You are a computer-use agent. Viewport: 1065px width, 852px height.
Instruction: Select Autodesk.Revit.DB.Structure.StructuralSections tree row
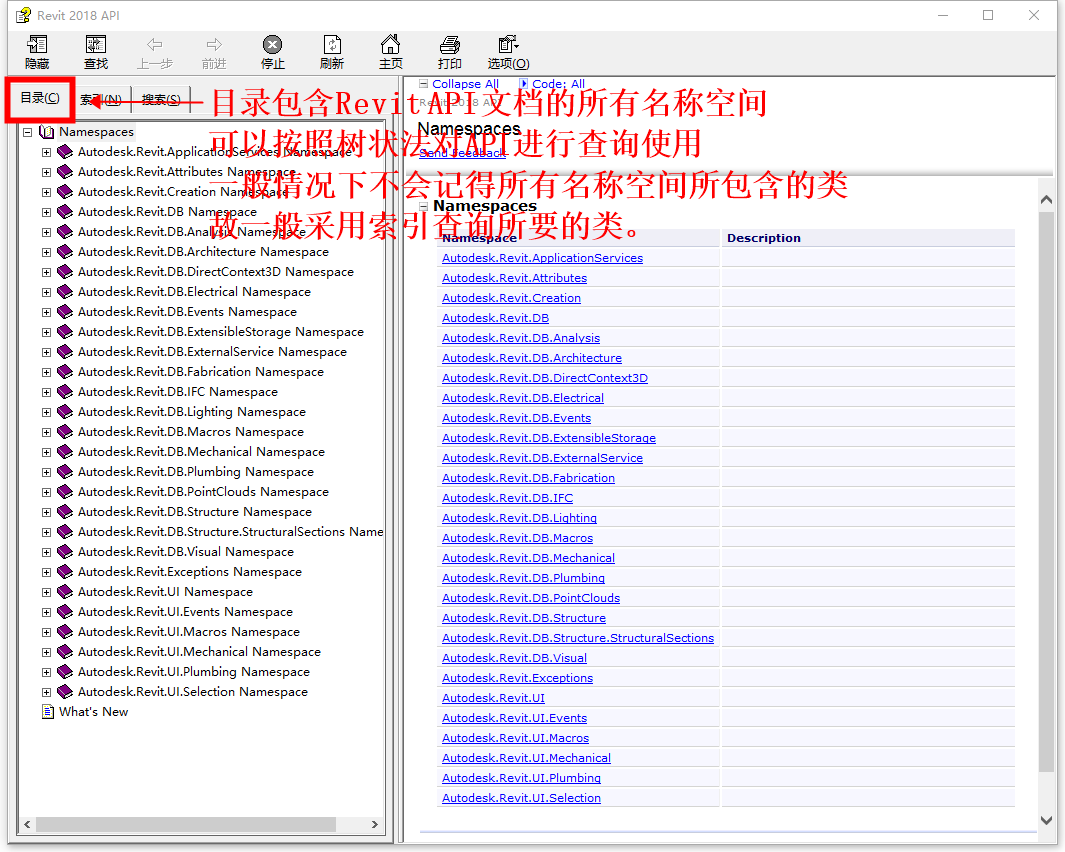tap(230, 532)
